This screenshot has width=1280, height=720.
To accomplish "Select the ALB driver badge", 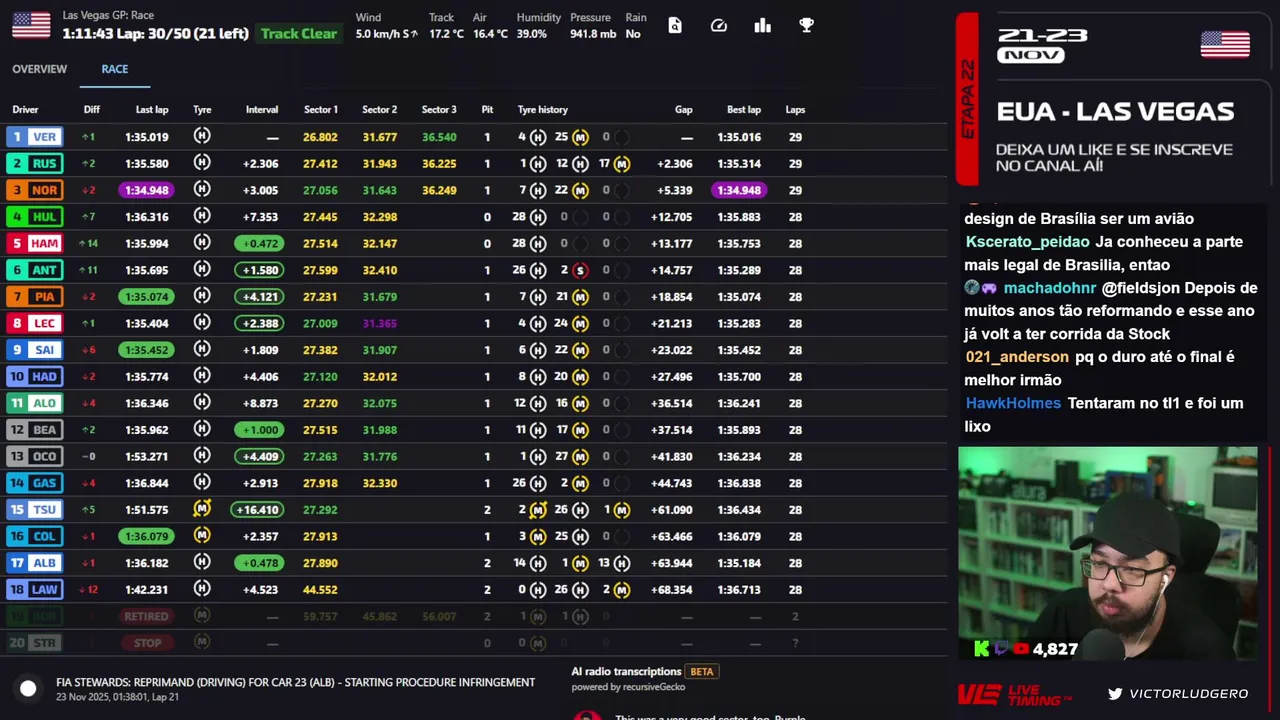I will tap(34, 563).
